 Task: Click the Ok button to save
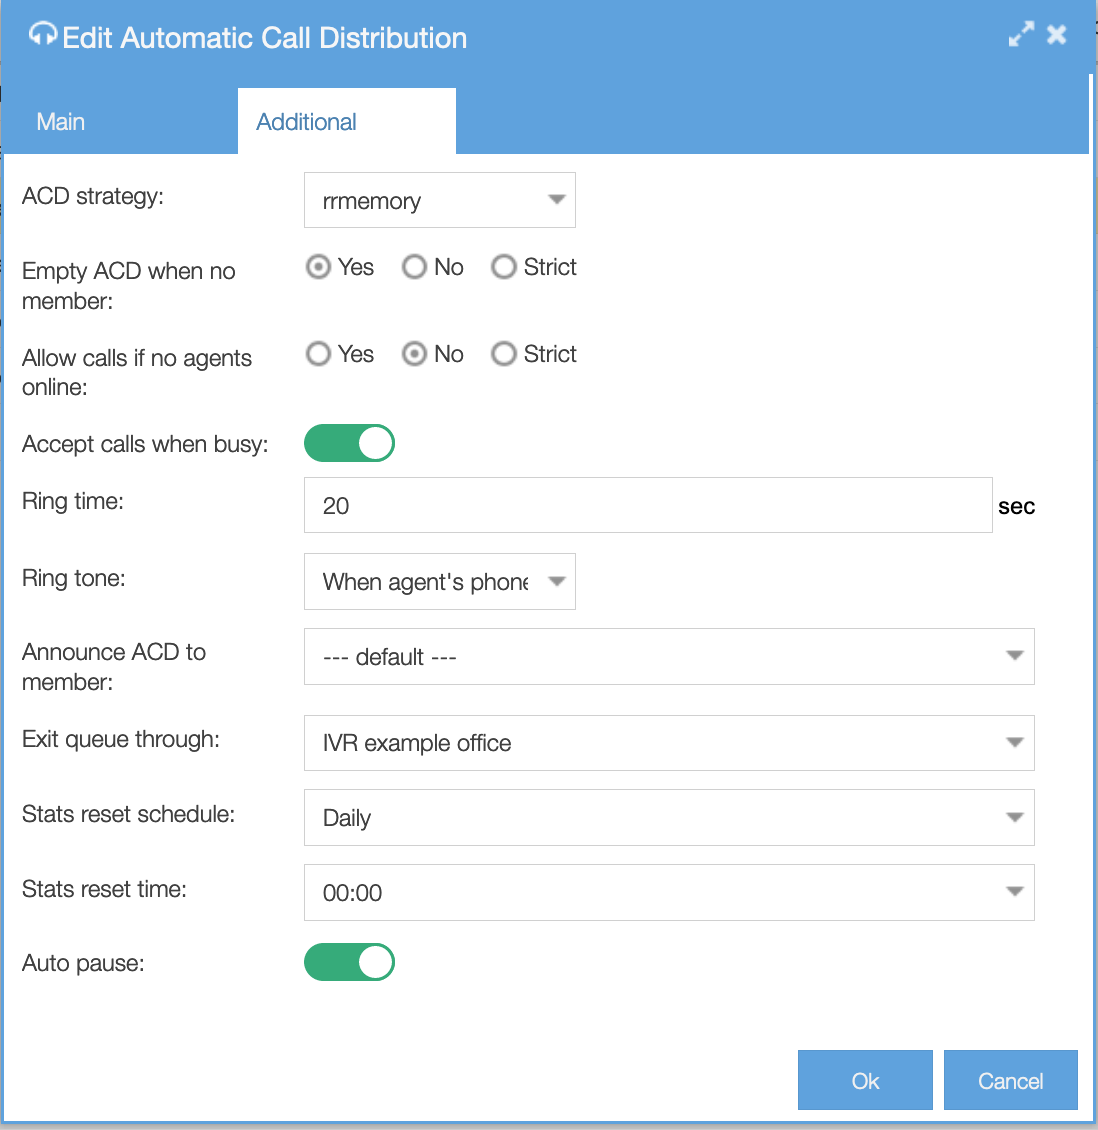[864, 1080]
